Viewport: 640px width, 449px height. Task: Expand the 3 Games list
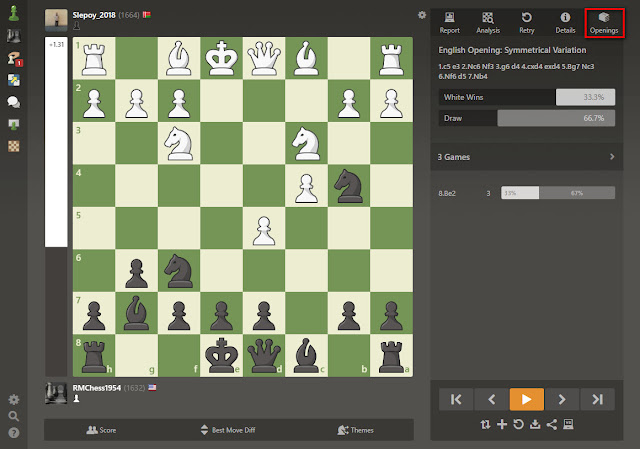pyautogui.click(x=527, y=157)
